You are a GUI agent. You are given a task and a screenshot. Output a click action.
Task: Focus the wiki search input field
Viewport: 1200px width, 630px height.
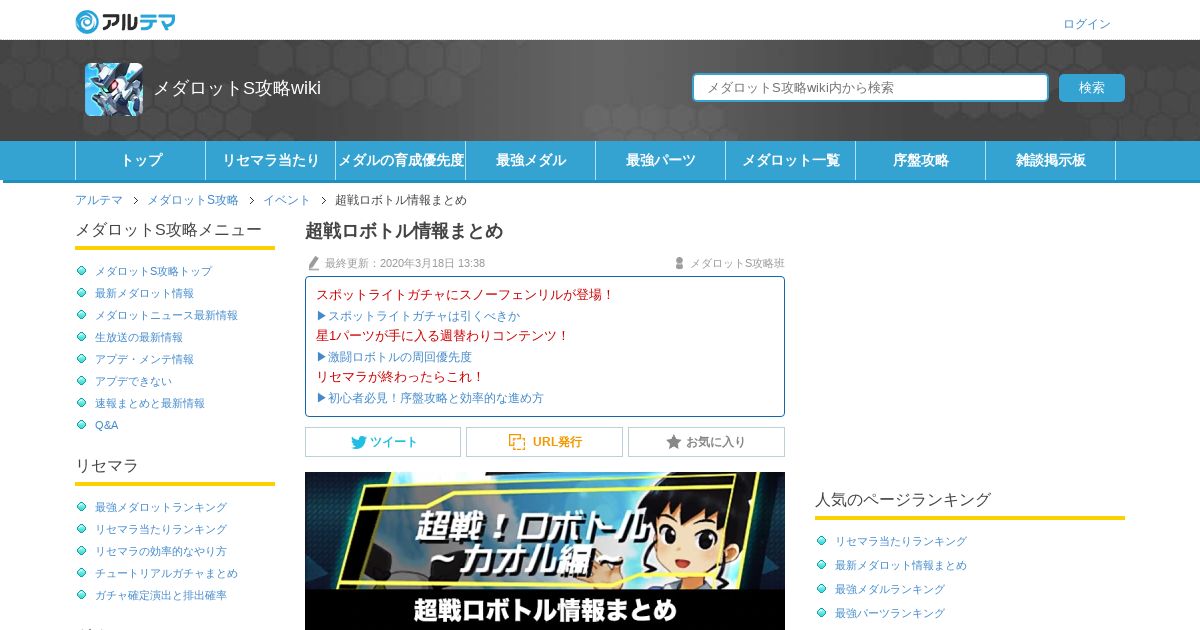870,88
